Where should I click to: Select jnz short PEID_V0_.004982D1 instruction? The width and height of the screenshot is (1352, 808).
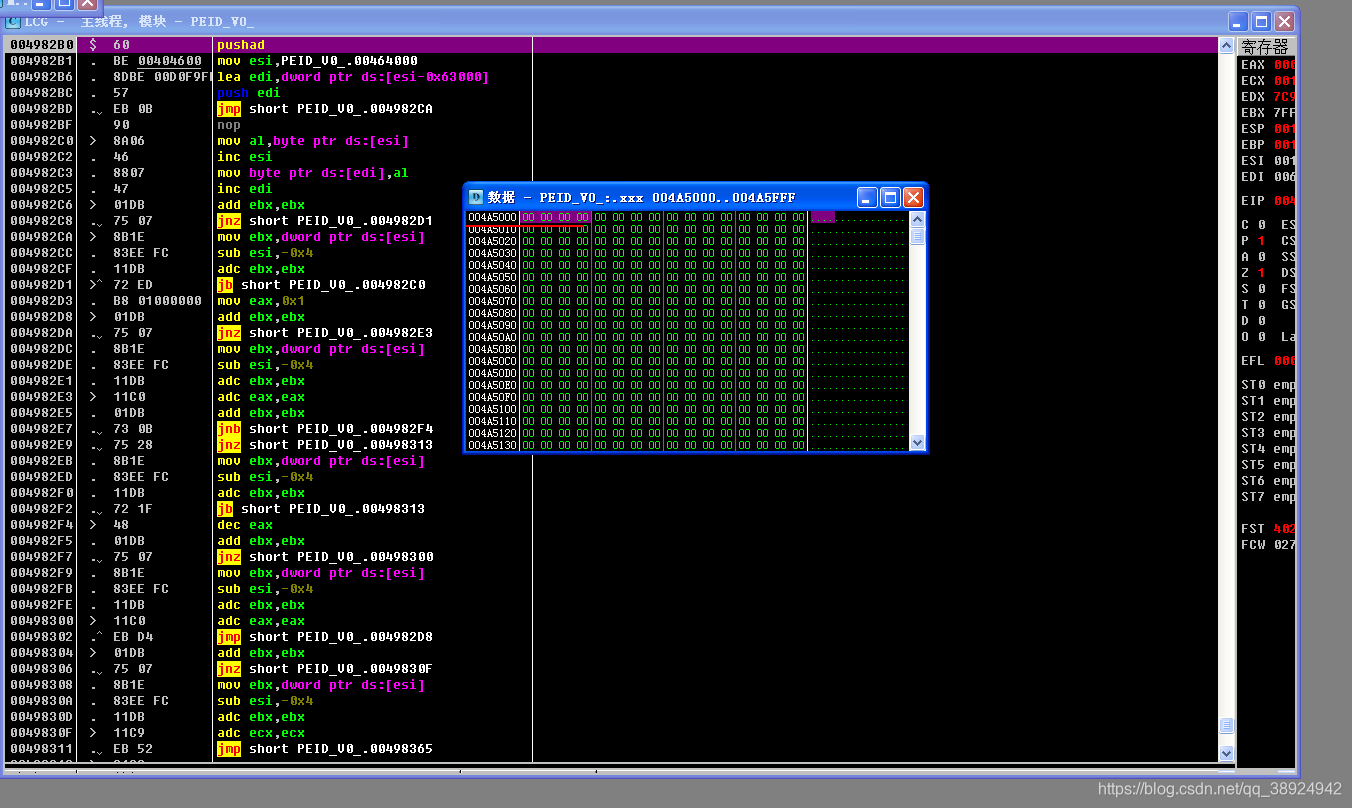point(325,221)
